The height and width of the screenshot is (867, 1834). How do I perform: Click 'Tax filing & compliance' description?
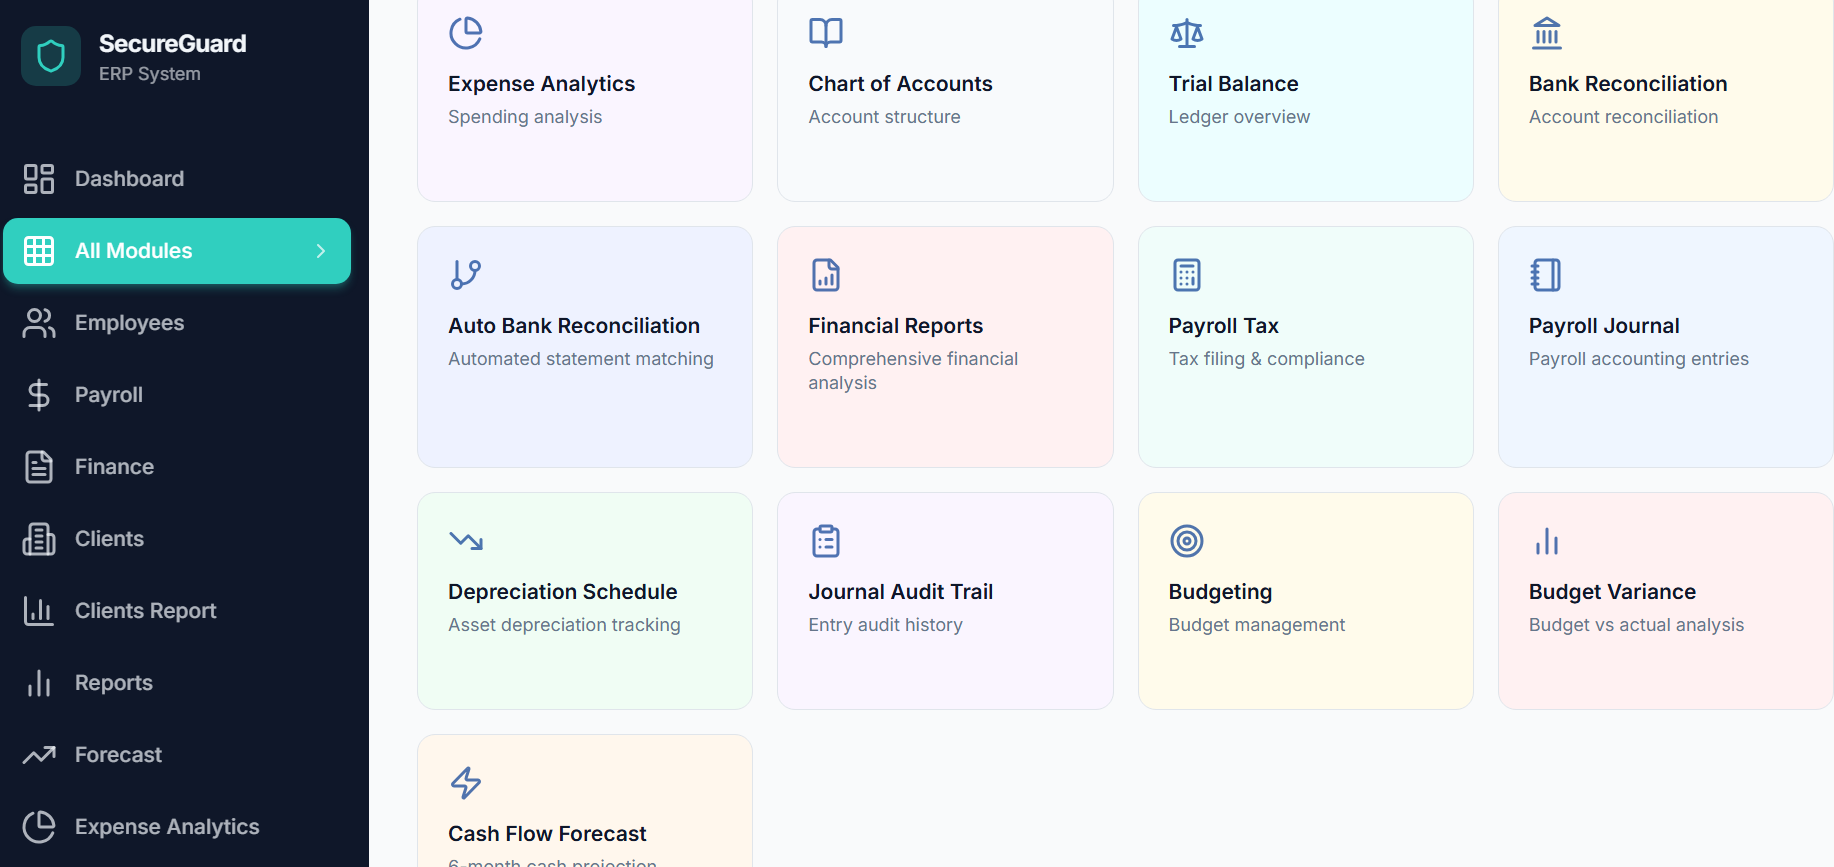pyautogui.click(x=1266, y=359)
